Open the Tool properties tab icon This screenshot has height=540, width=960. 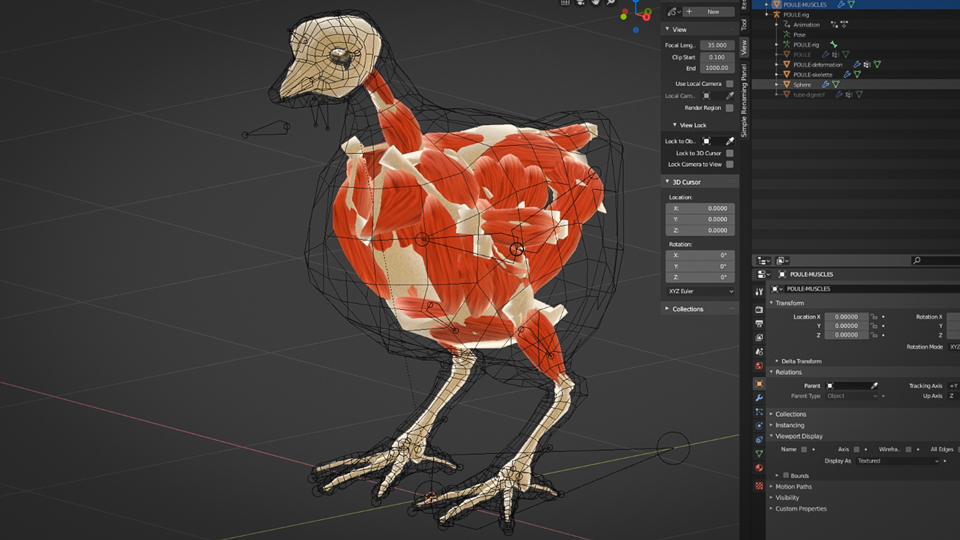point(759,292)
